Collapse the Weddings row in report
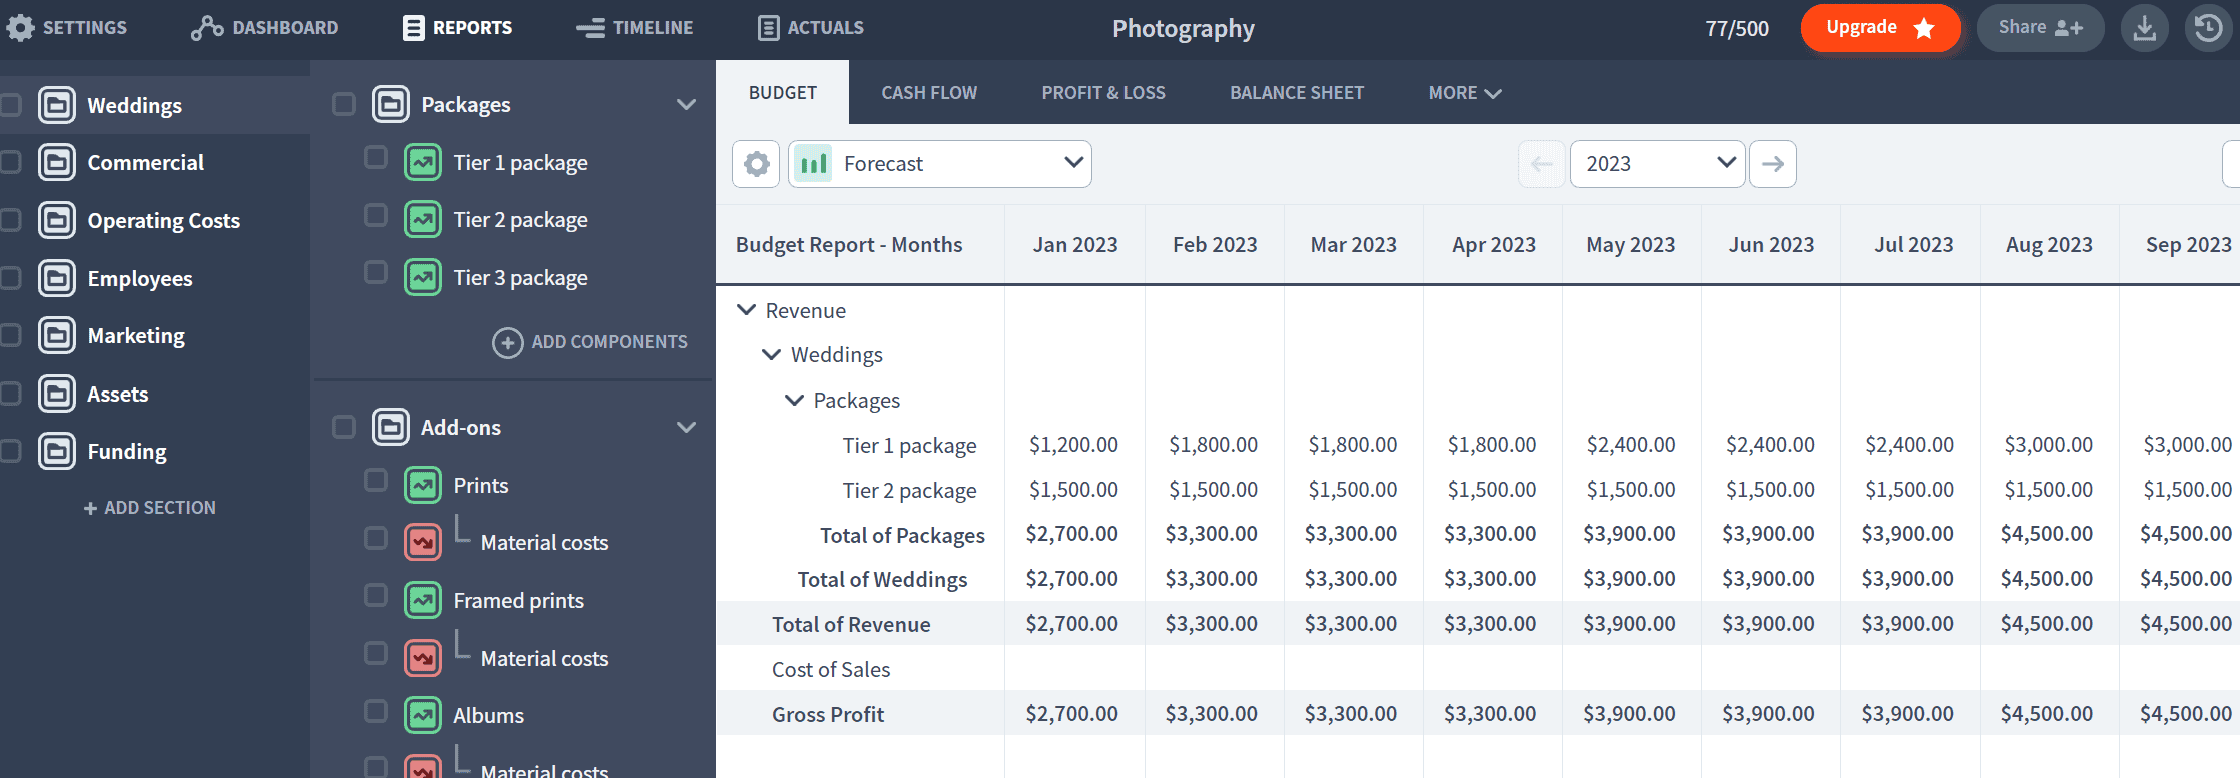The height and width of the screenshot is (778, 2240). pos(771,354)
